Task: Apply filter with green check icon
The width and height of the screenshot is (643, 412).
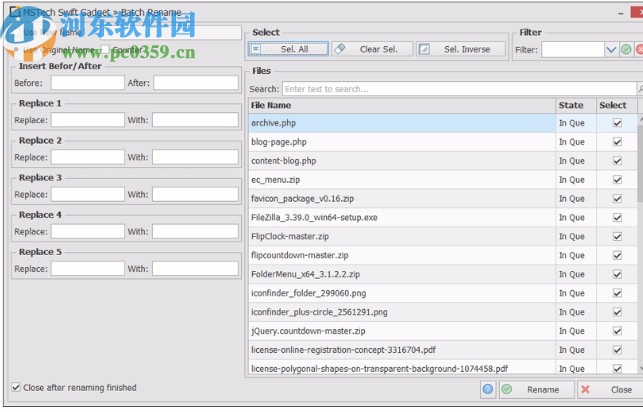Action: pos(626,50)
